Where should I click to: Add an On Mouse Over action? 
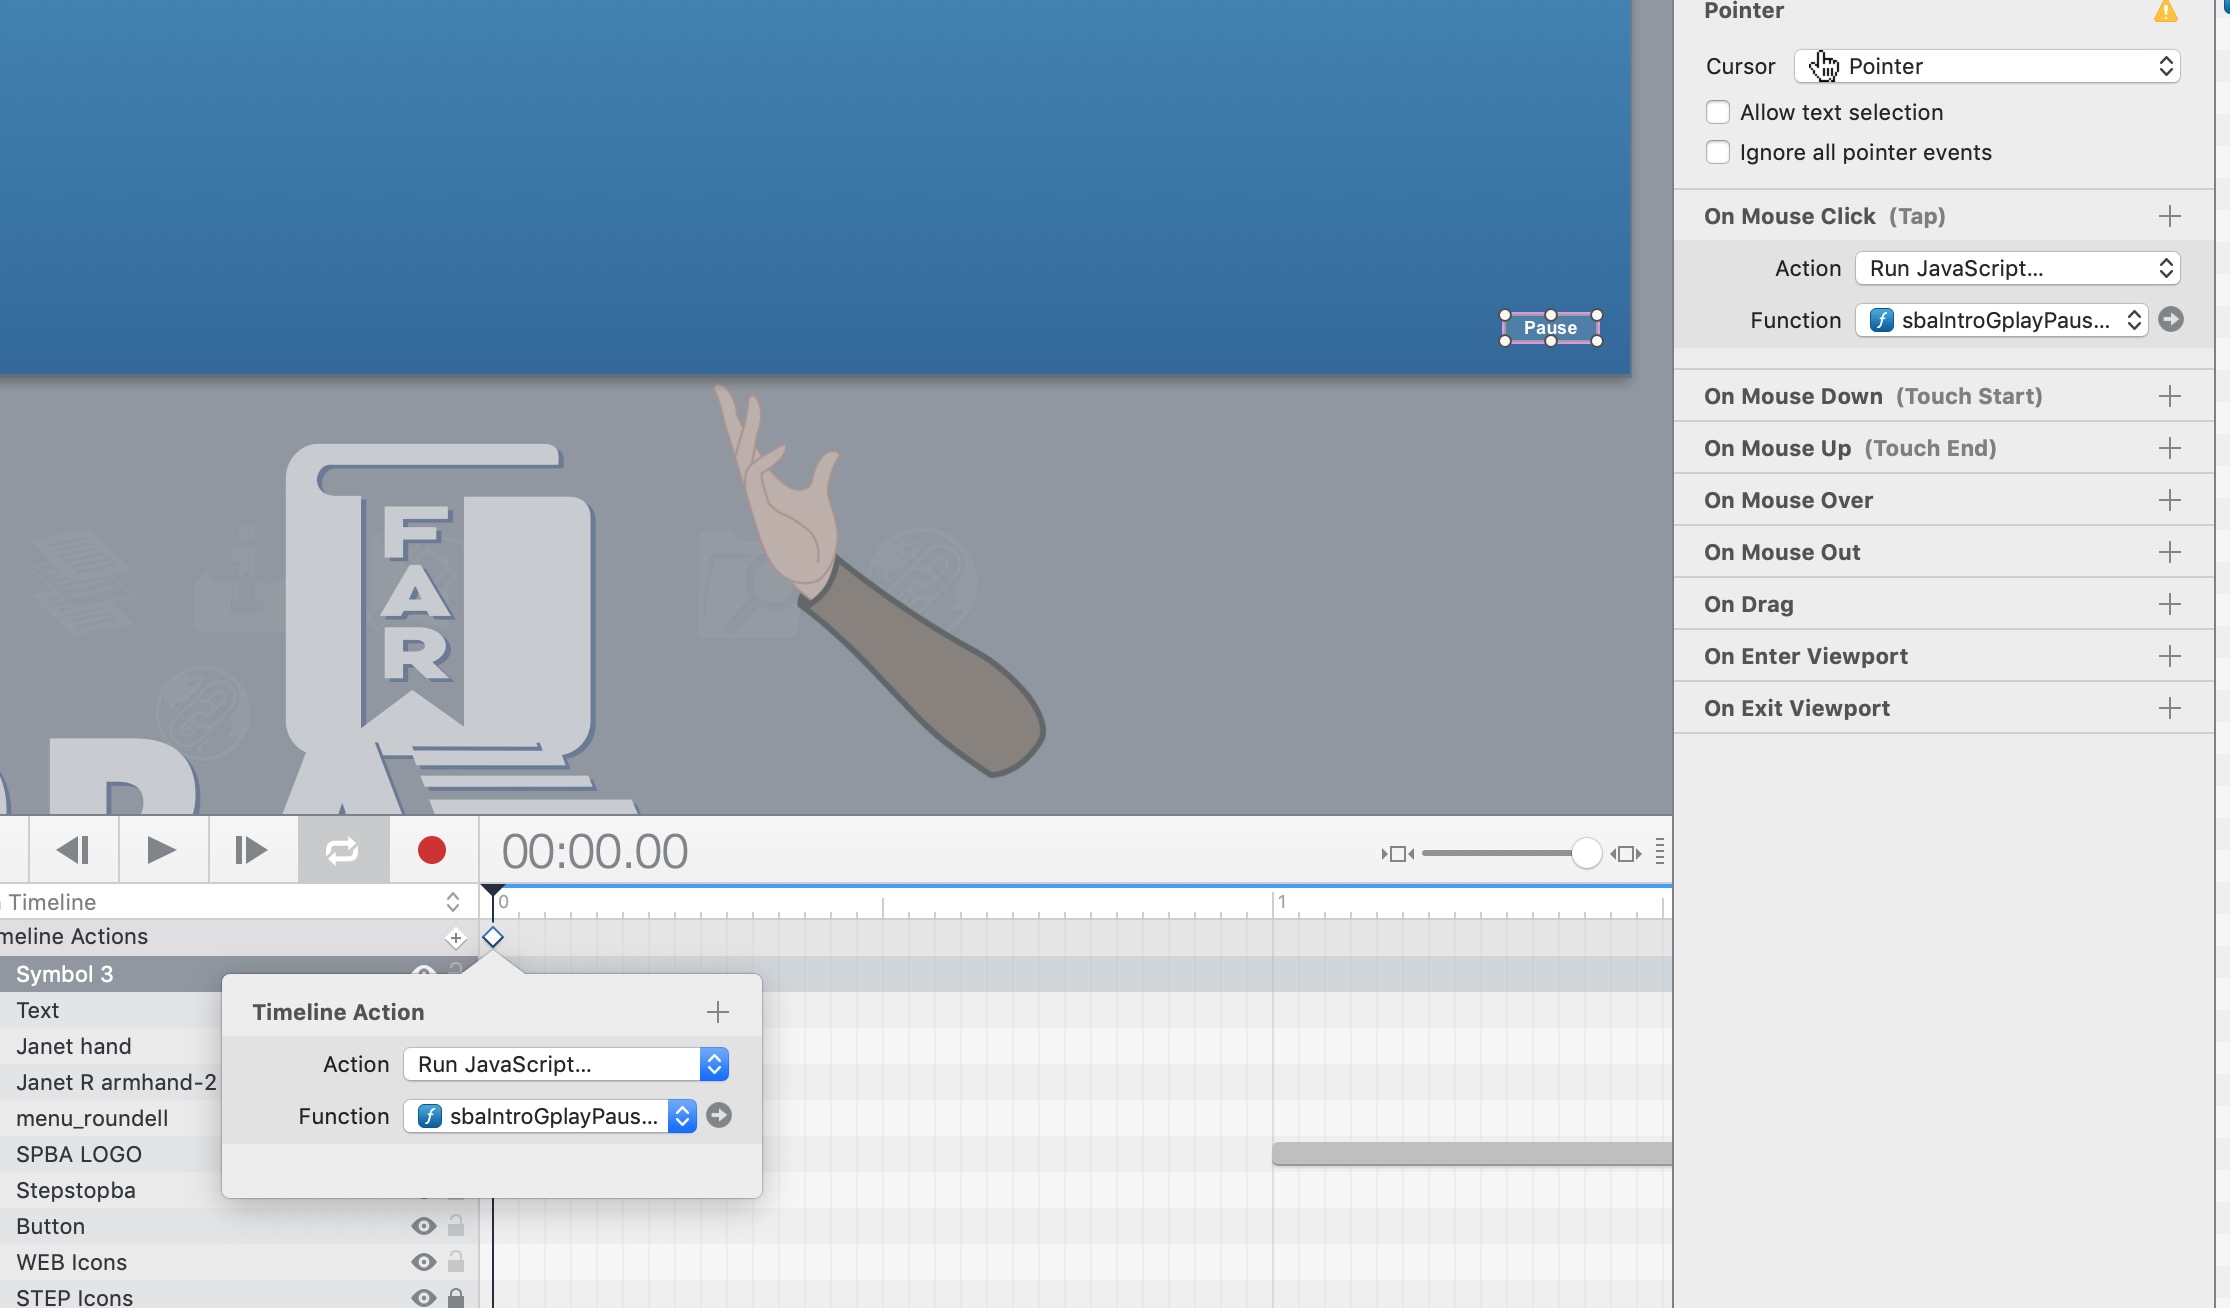(x=2169, y=500)
